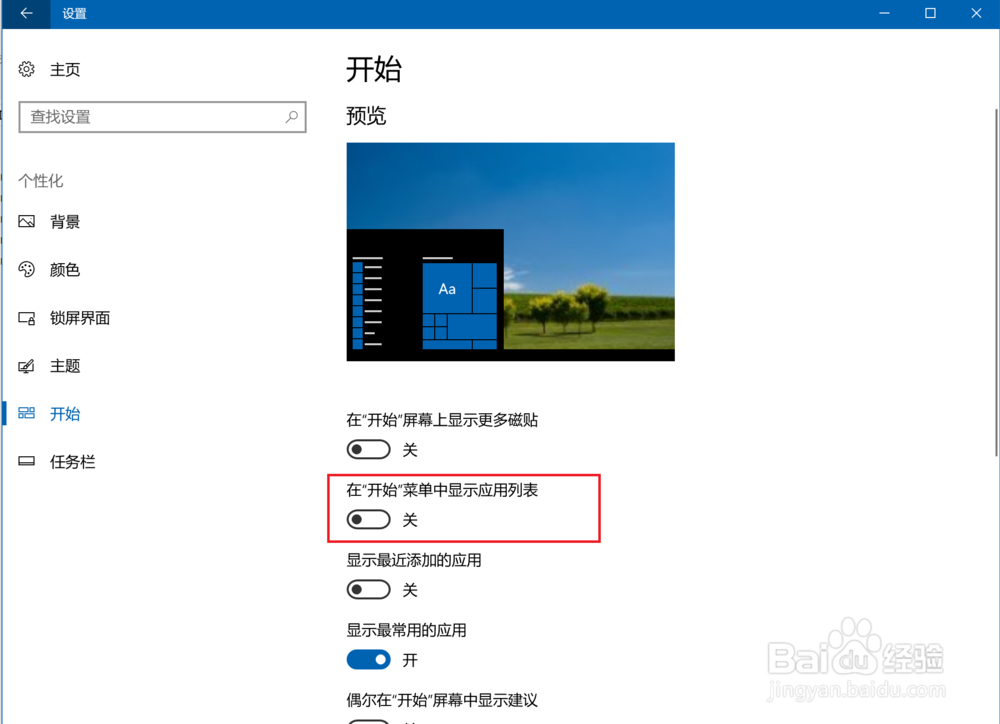Enable 在开始屏幕上显示更多磁贴
This screenshot has height=724, width=1000.
(368, 449)
